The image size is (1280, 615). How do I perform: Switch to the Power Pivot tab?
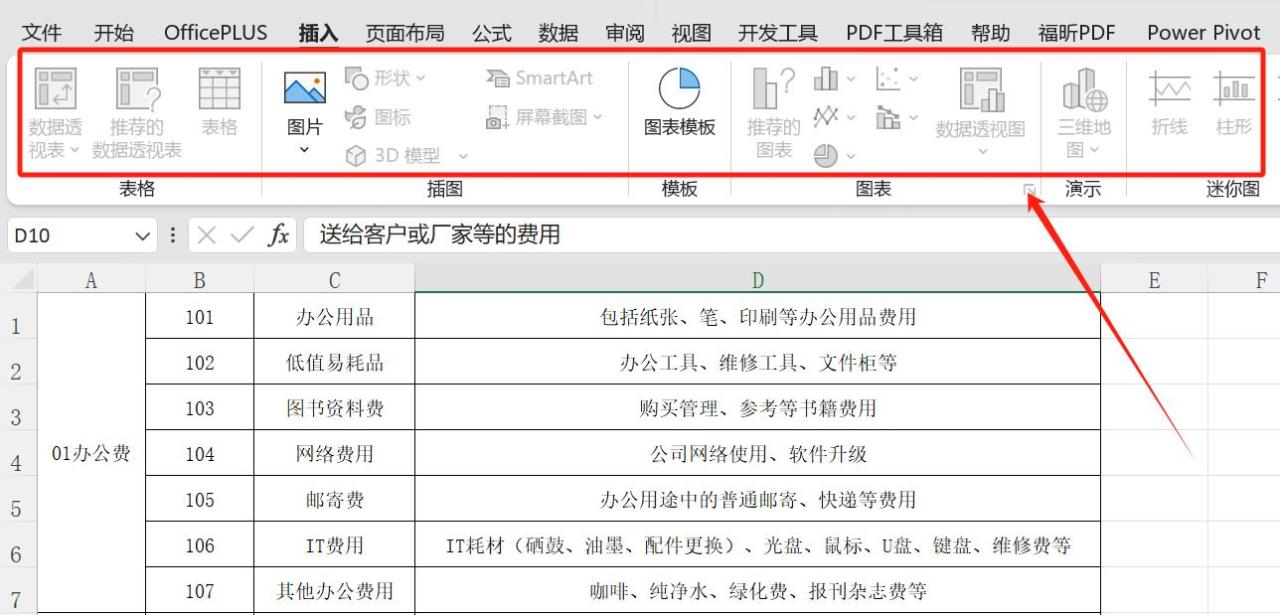(x=1204, y=32)
